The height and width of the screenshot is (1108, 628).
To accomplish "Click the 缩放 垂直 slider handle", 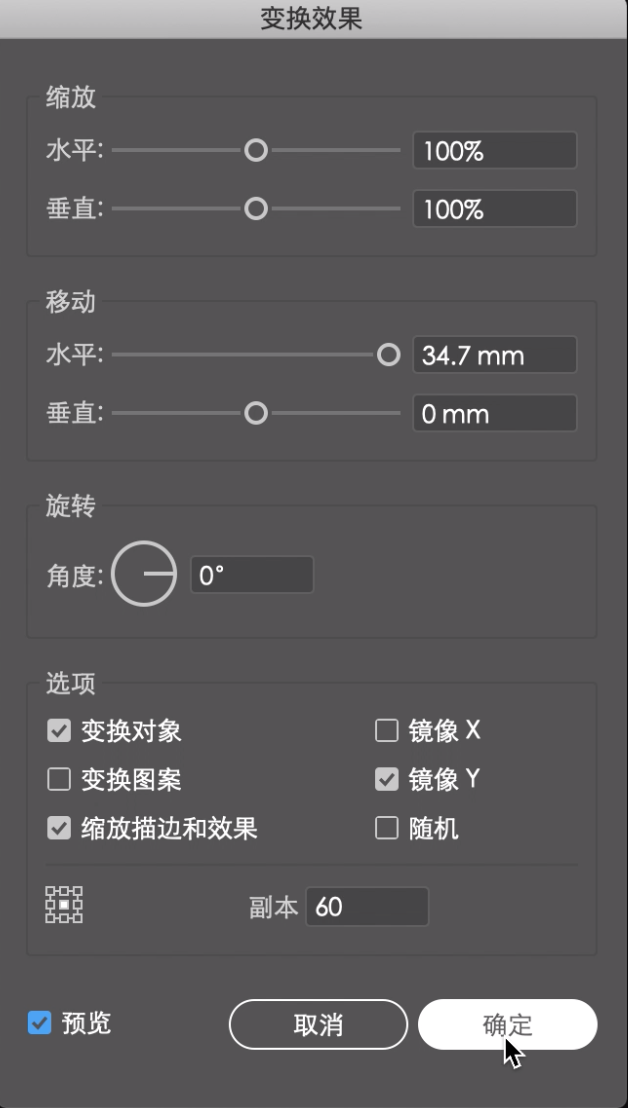I will [256, 208].
